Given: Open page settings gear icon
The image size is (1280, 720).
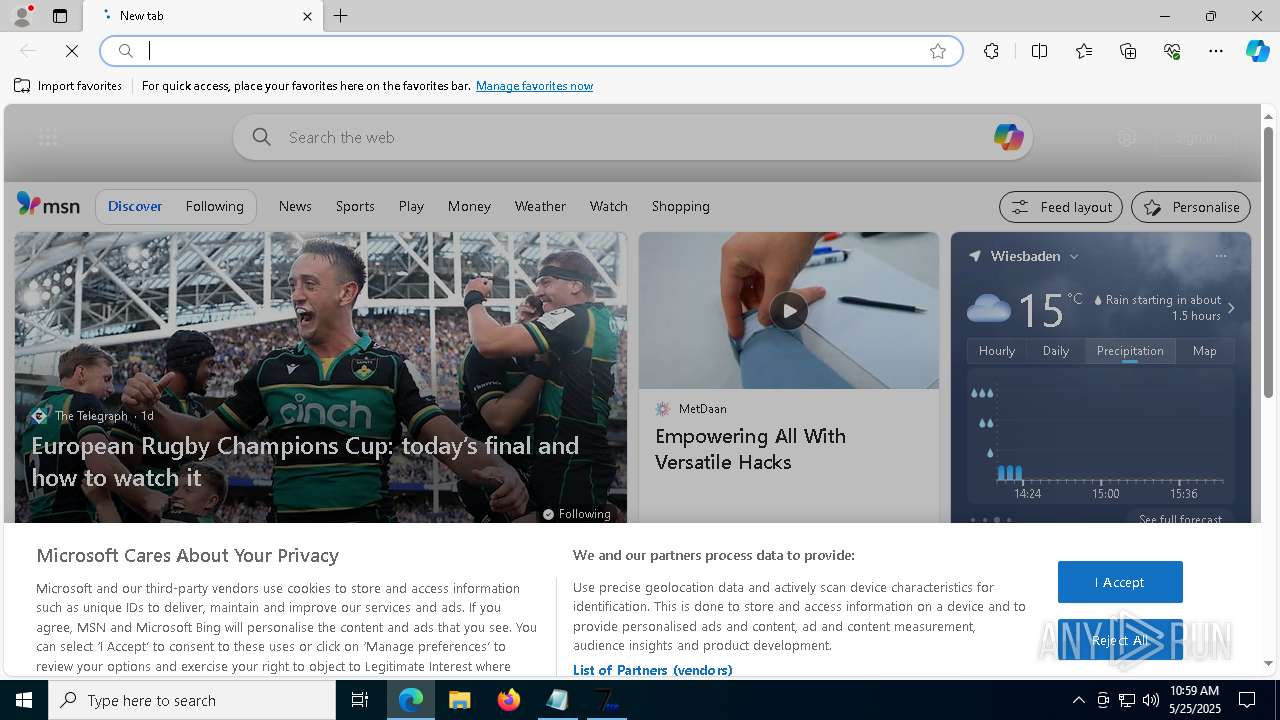Looking at the screenshot, I should (x=1127, y=138).
